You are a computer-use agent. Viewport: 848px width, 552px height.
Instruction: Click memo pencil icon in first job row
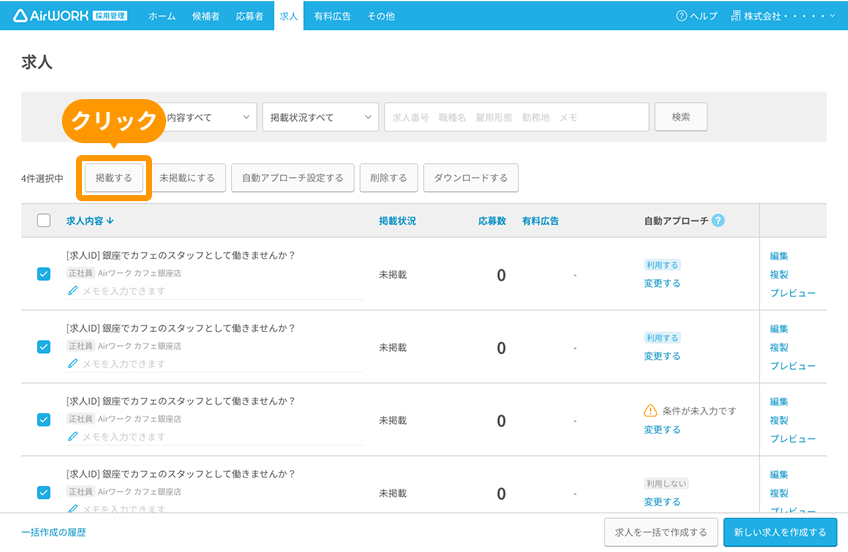pyautogui.click(x=72, y=291)
